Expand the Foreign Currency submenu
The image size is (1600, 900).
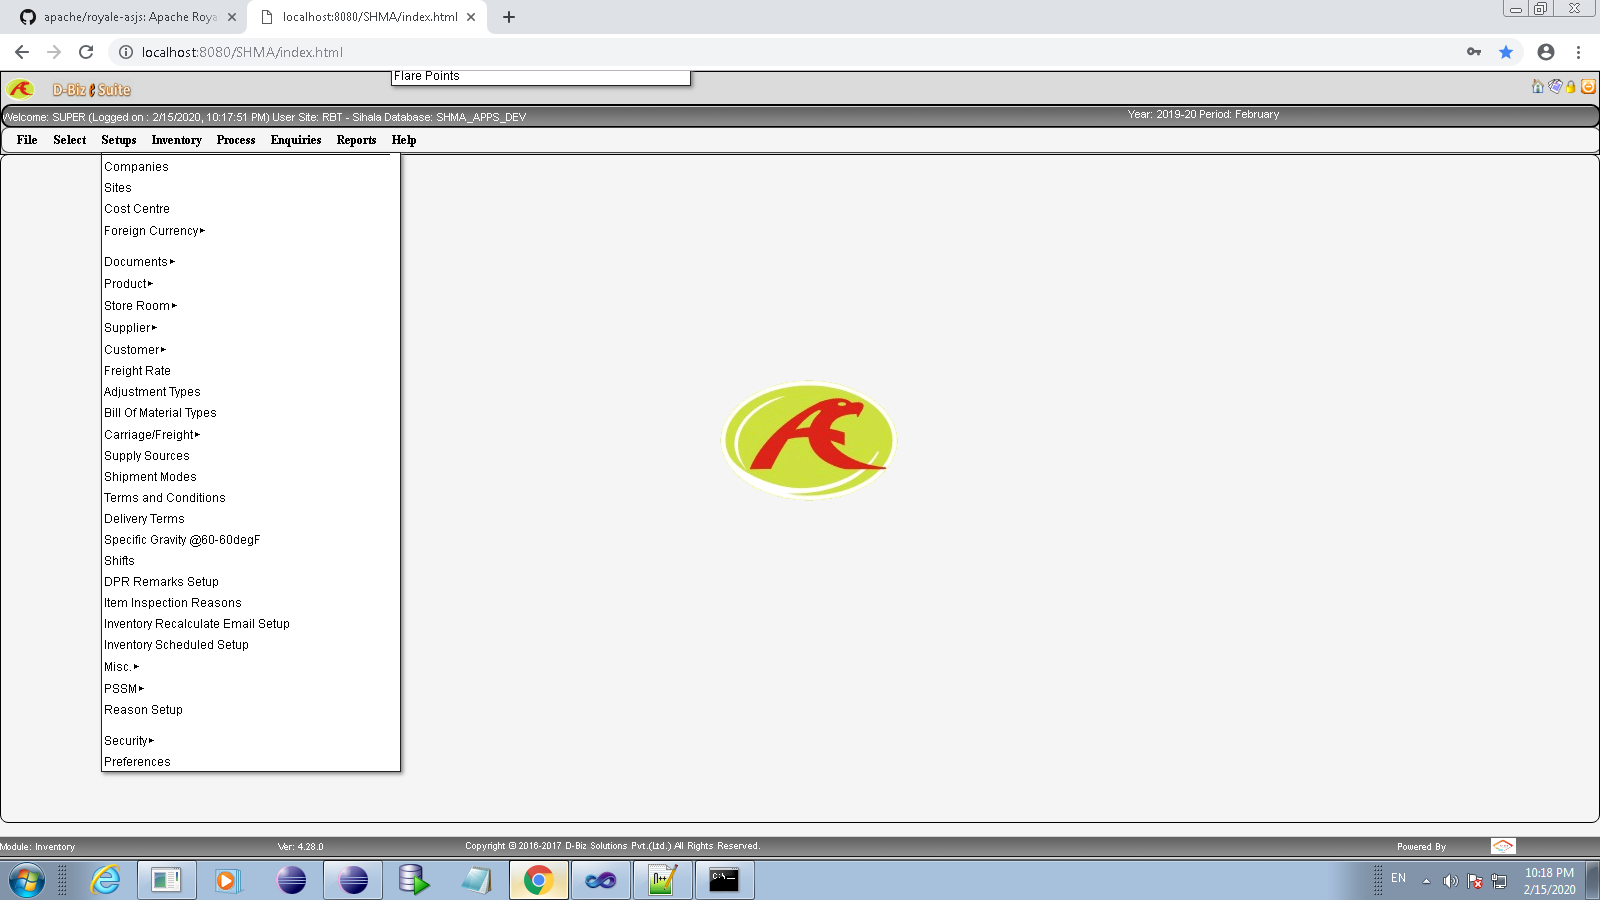click(x=151, y=230)
